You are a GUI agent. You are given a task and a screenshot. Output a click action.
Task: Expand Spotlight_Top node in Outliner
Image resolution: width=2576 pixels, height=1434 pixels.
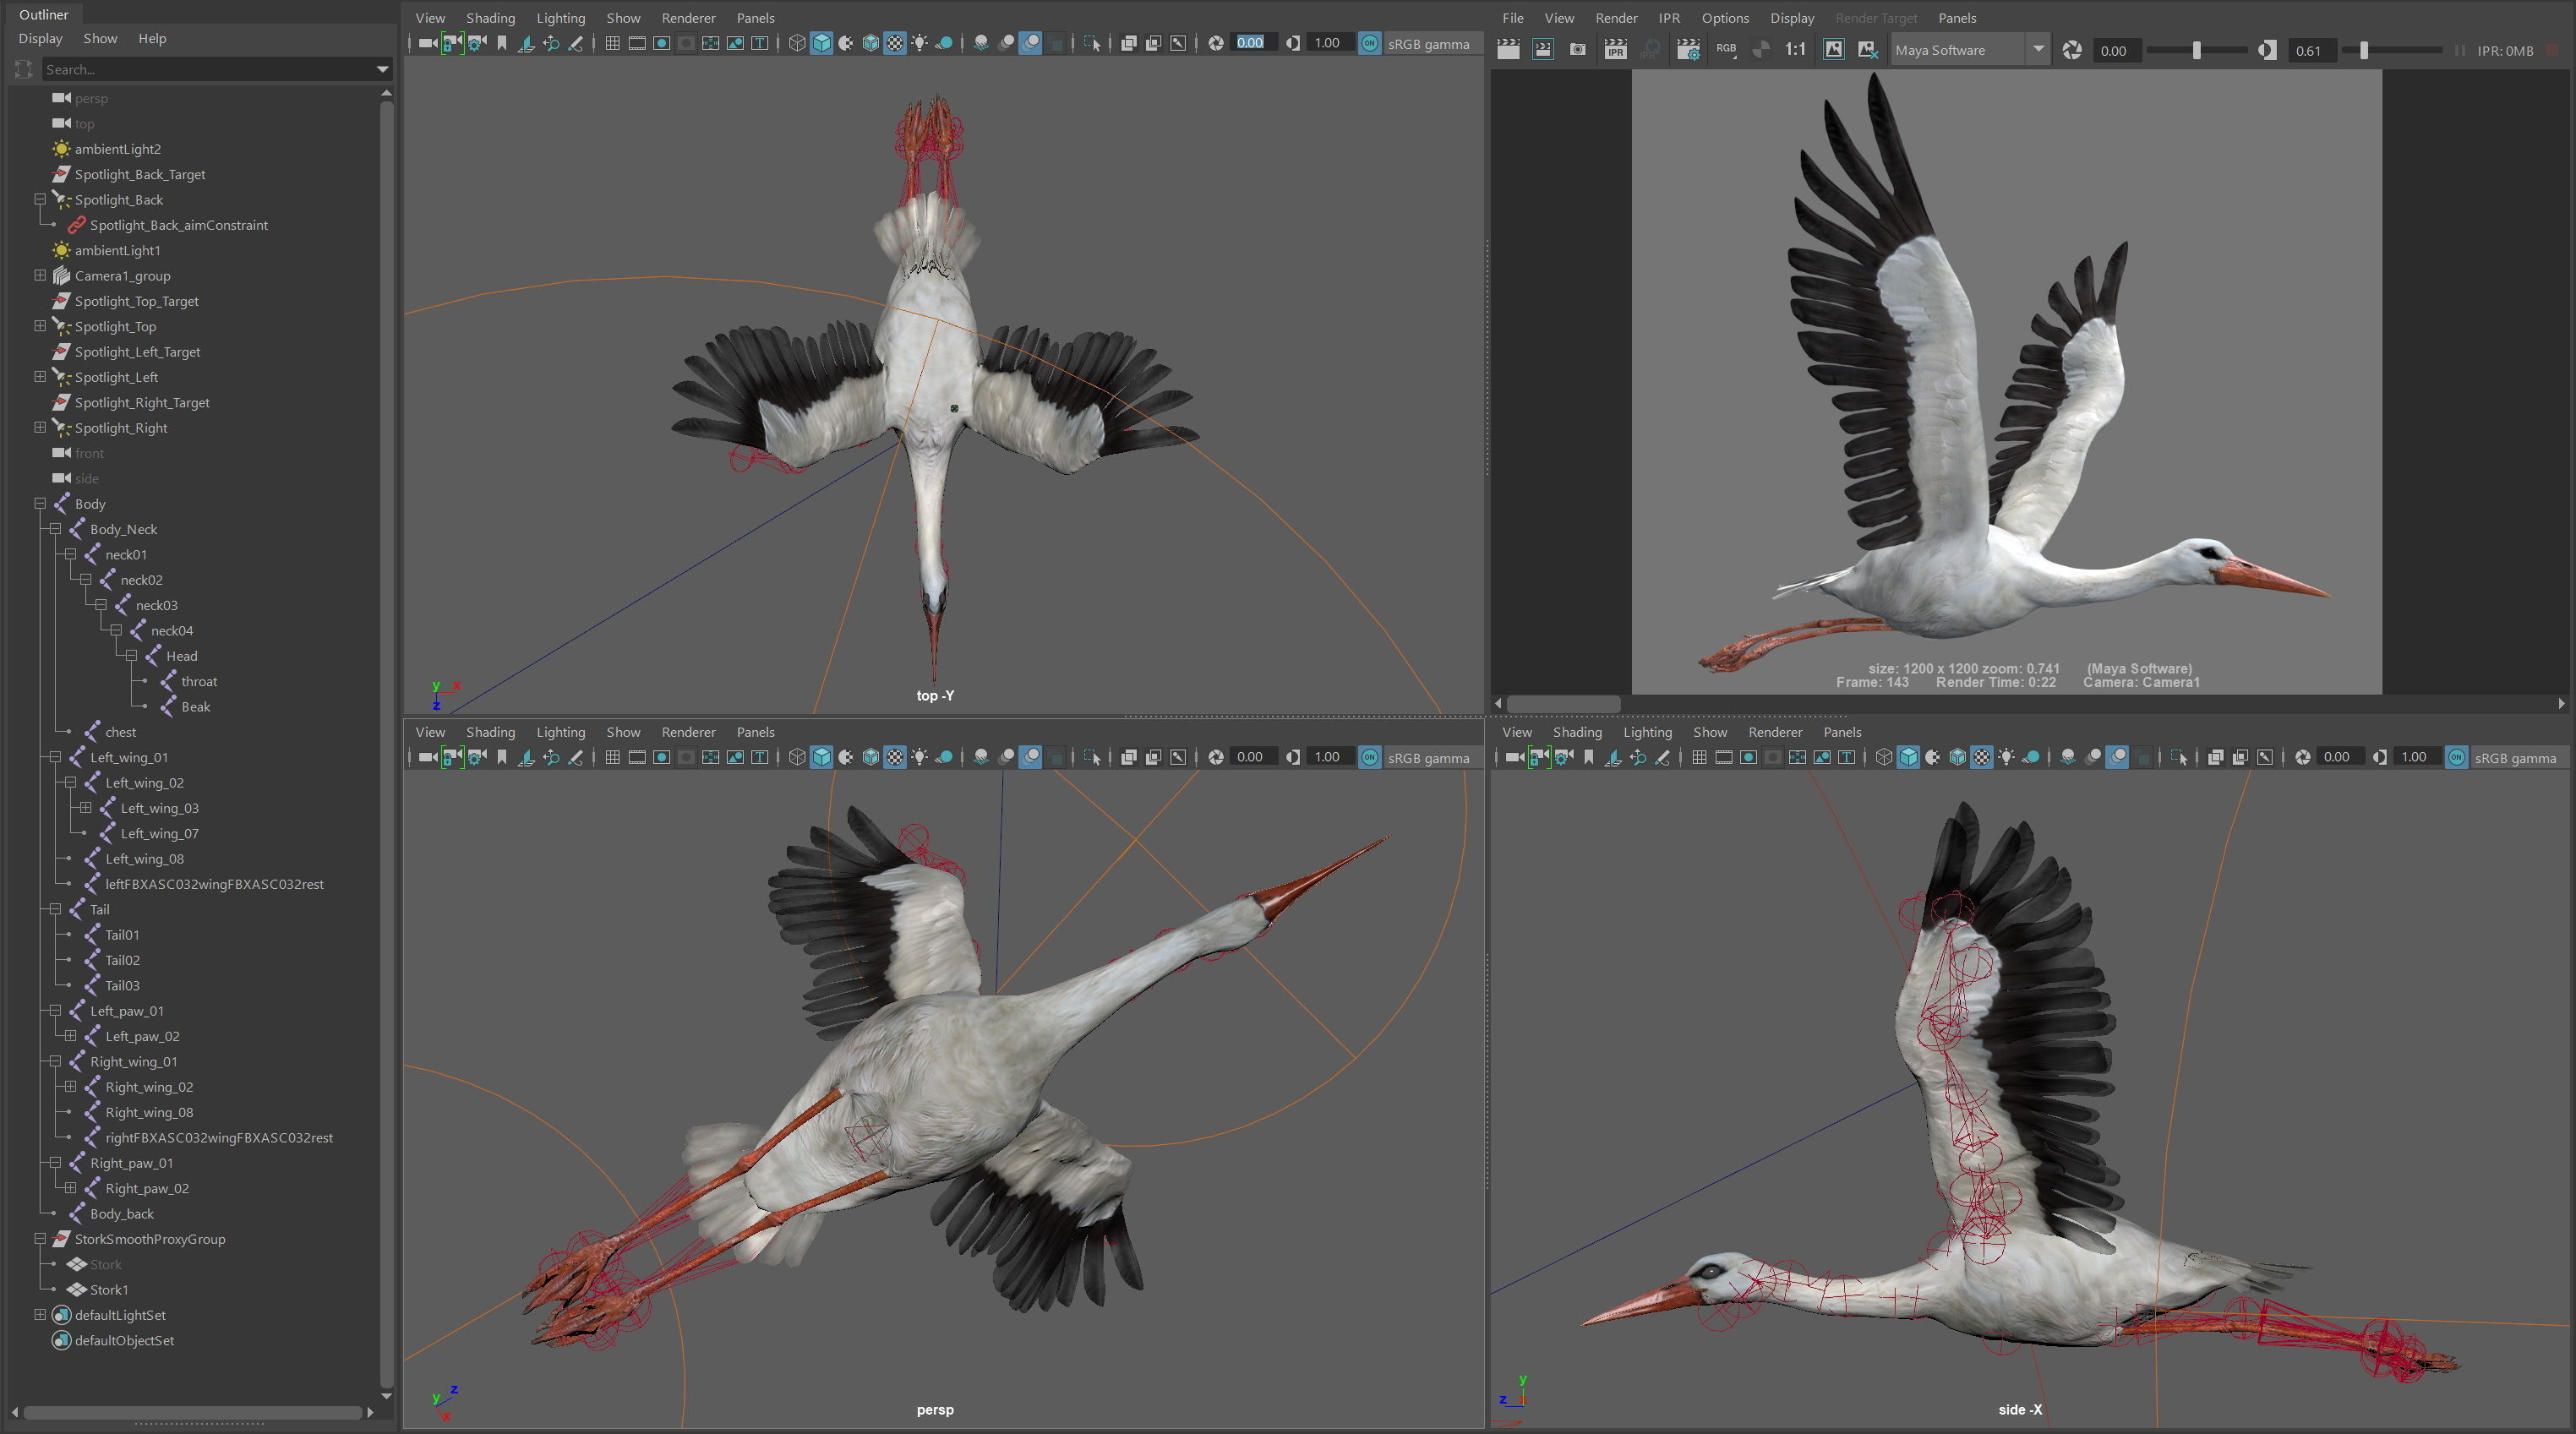[x=40, y=326]
